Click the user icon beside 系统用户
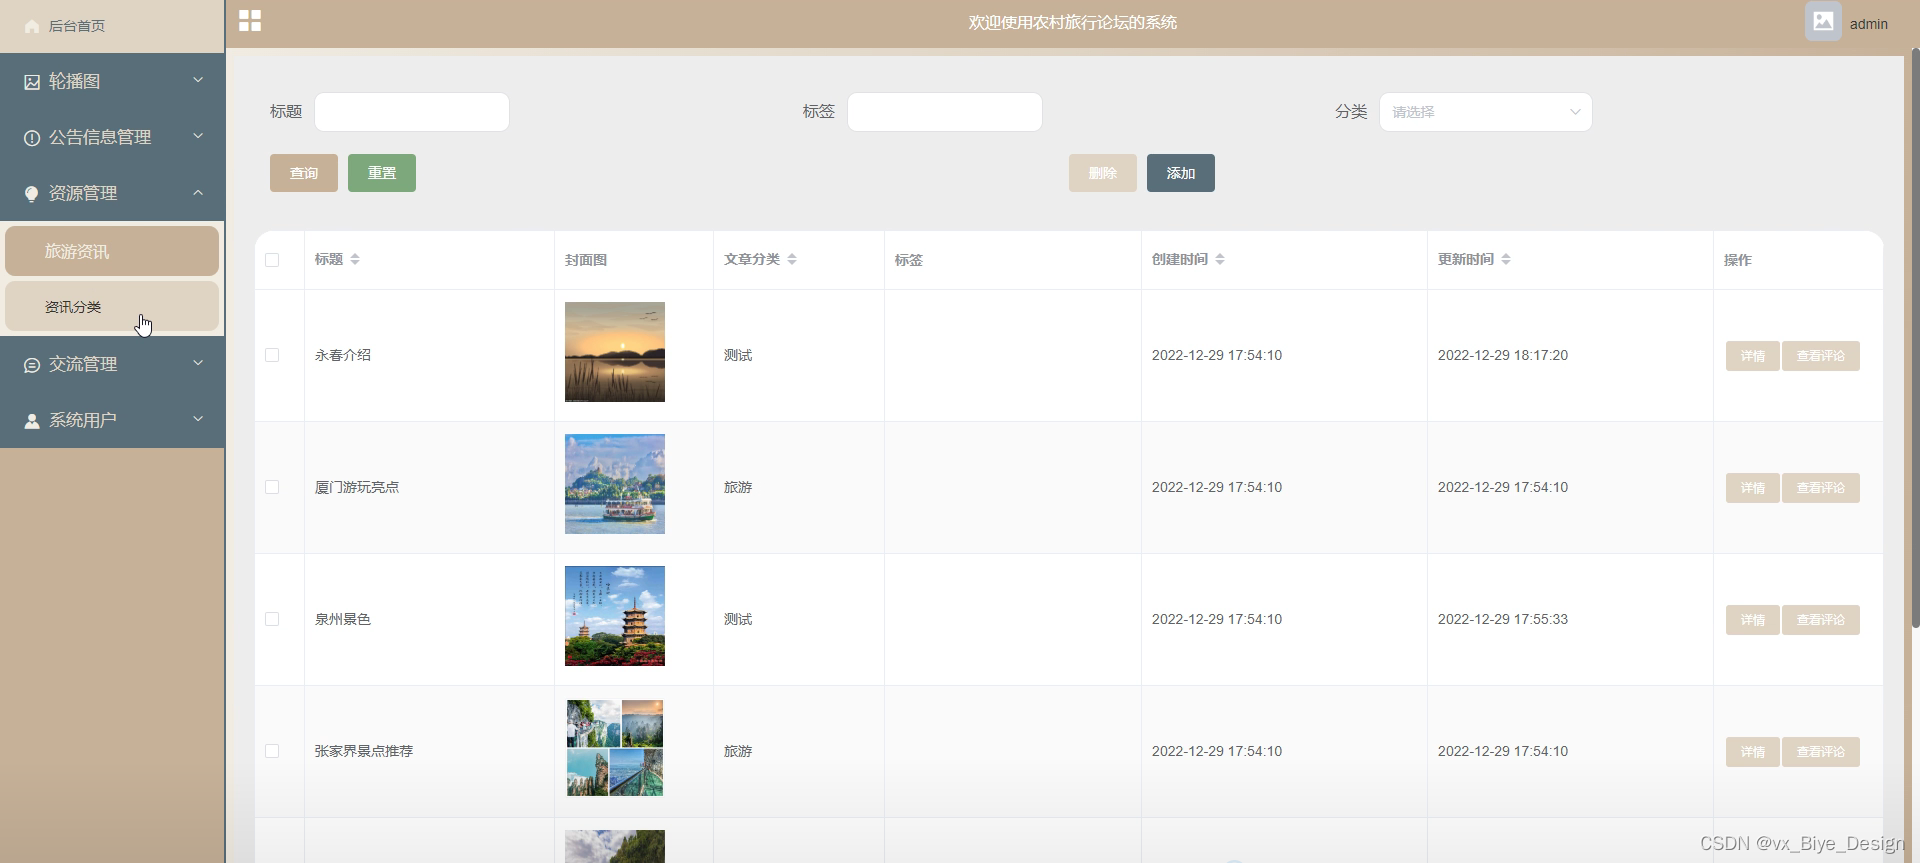1920x863 pixels. [32, 421]
